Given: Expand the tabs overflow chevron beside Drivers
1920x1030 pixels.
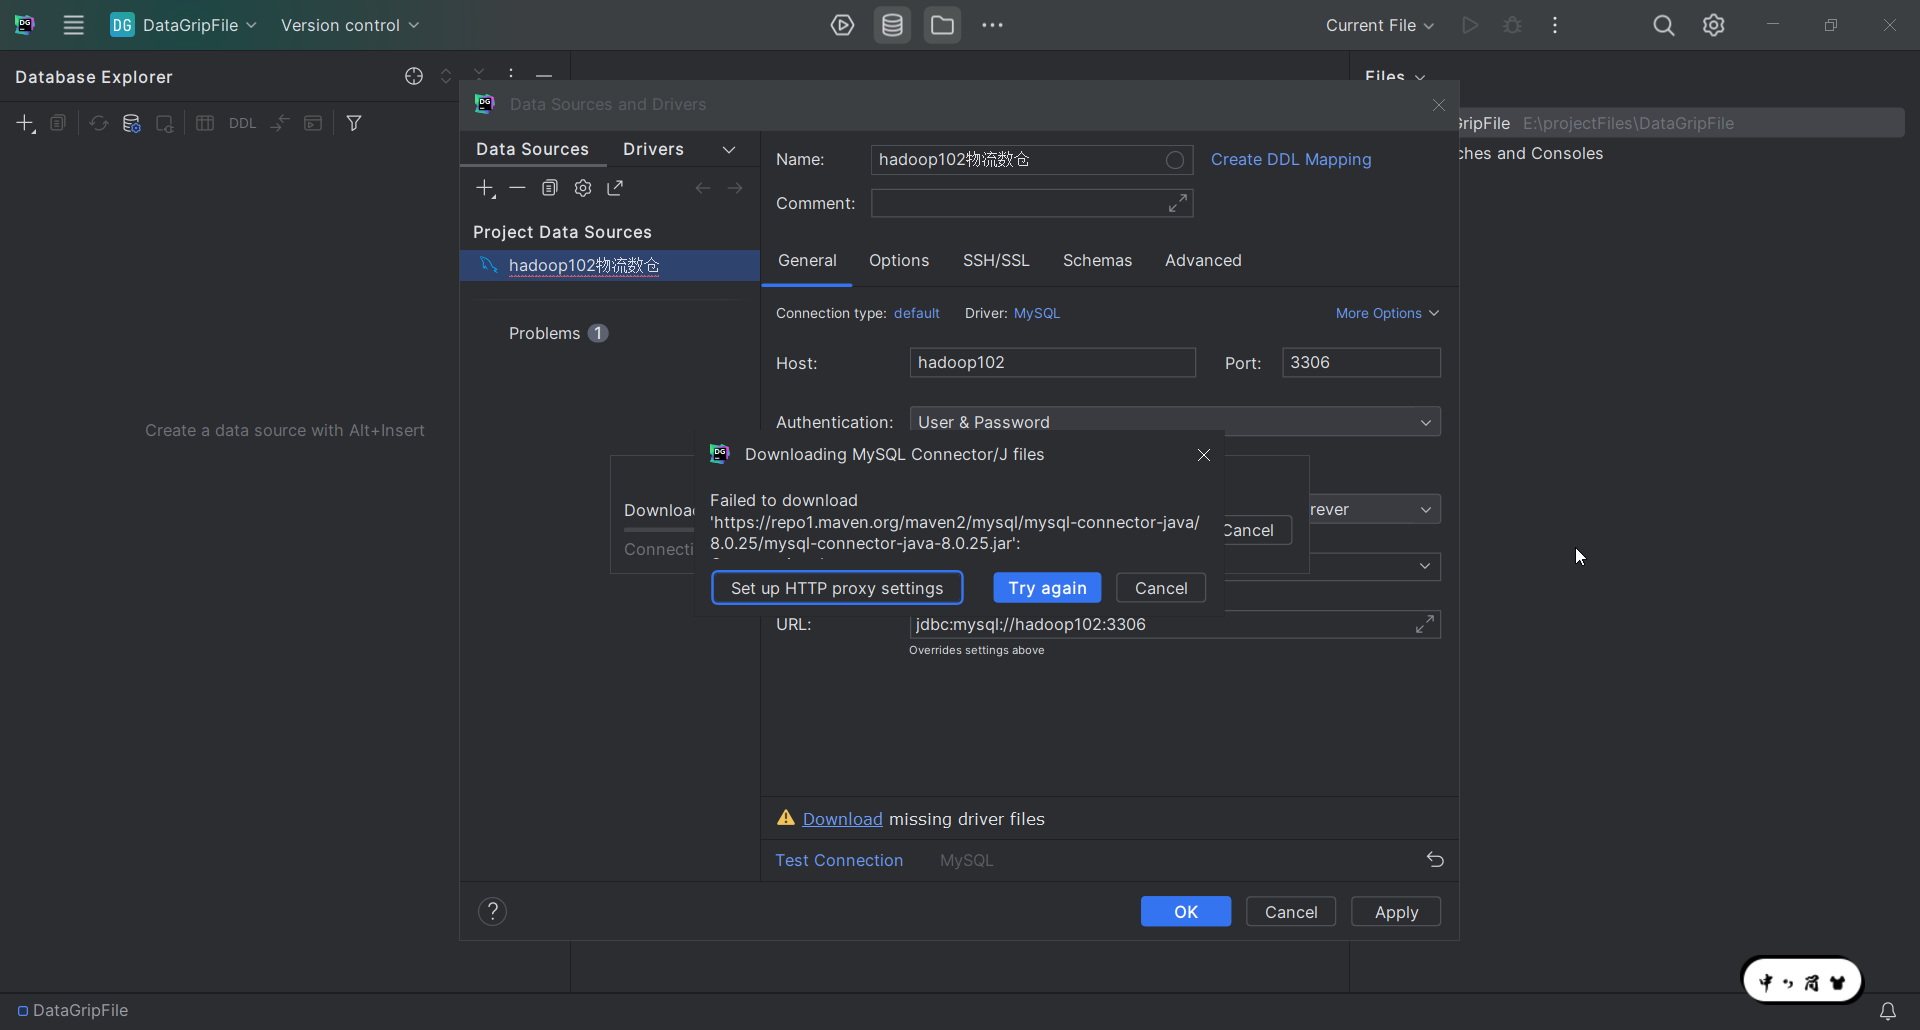Looking at the screenshot, I should (729, 150).
